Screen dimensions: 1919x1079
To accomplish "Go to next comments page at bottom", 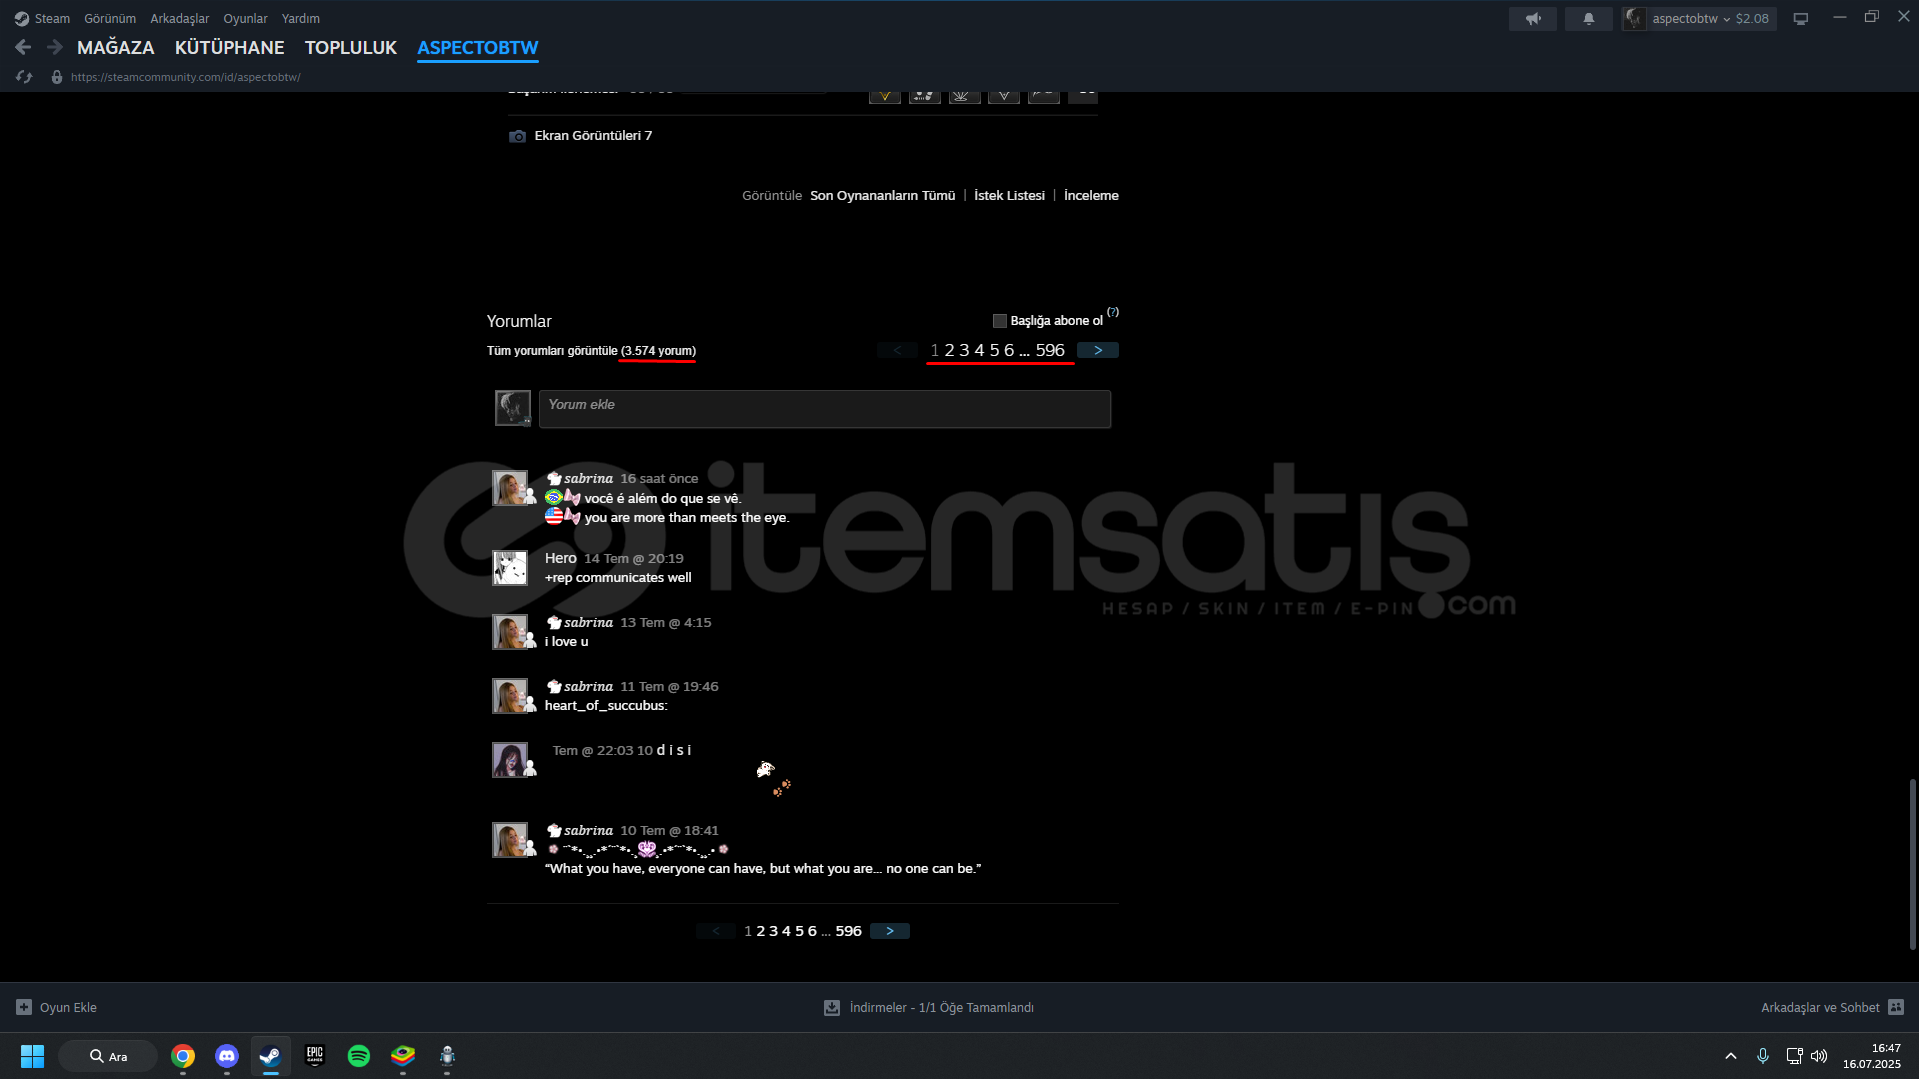I will click(890, 931).
